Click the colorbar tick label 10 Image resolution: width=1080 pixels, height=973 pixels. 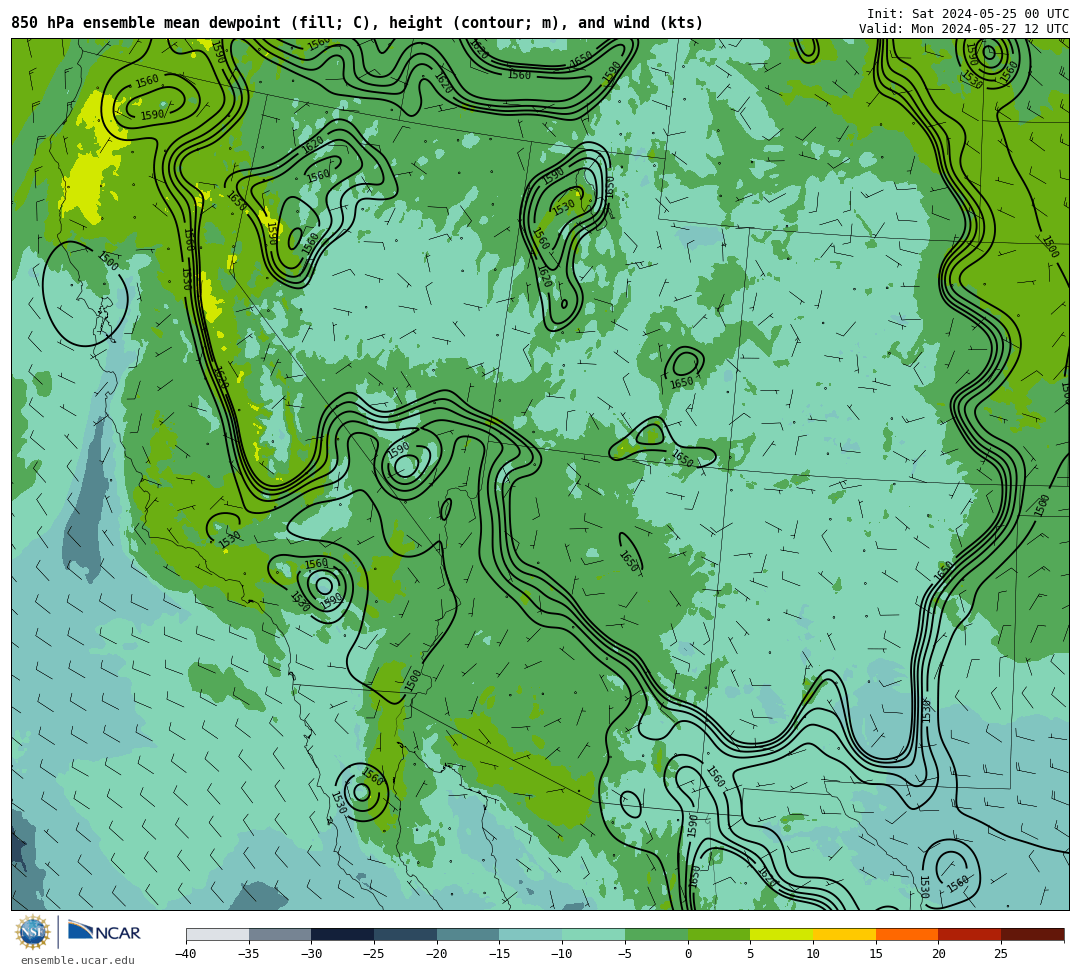click(813, 954)
